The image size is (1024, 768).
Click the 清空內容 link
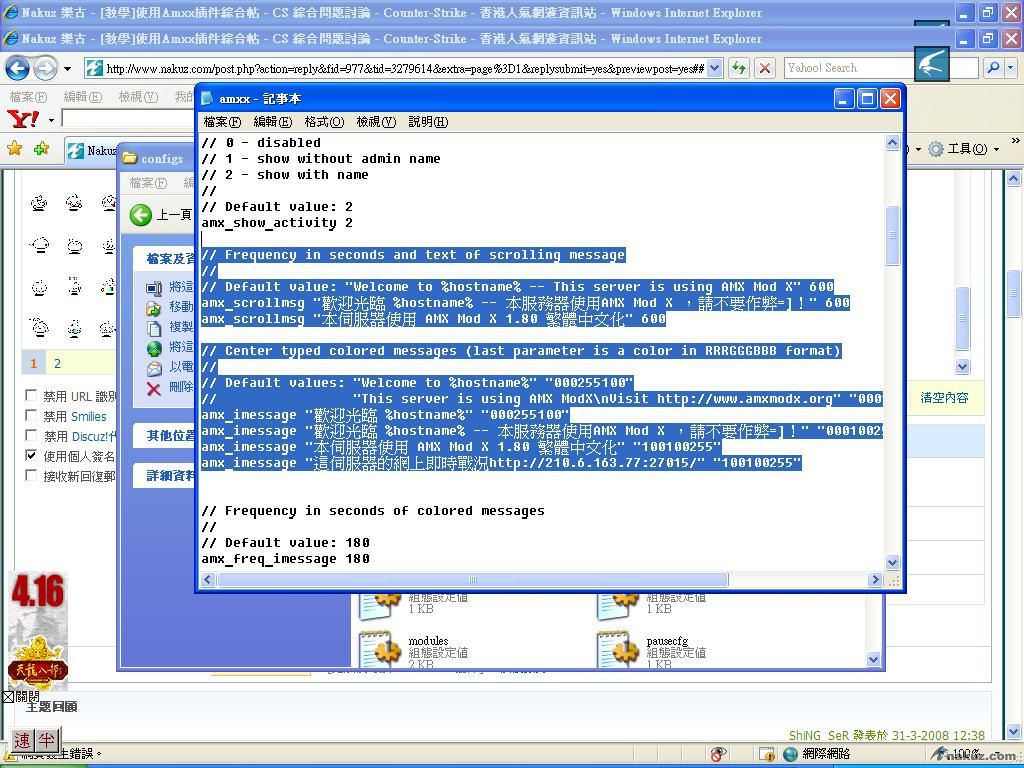944,398
